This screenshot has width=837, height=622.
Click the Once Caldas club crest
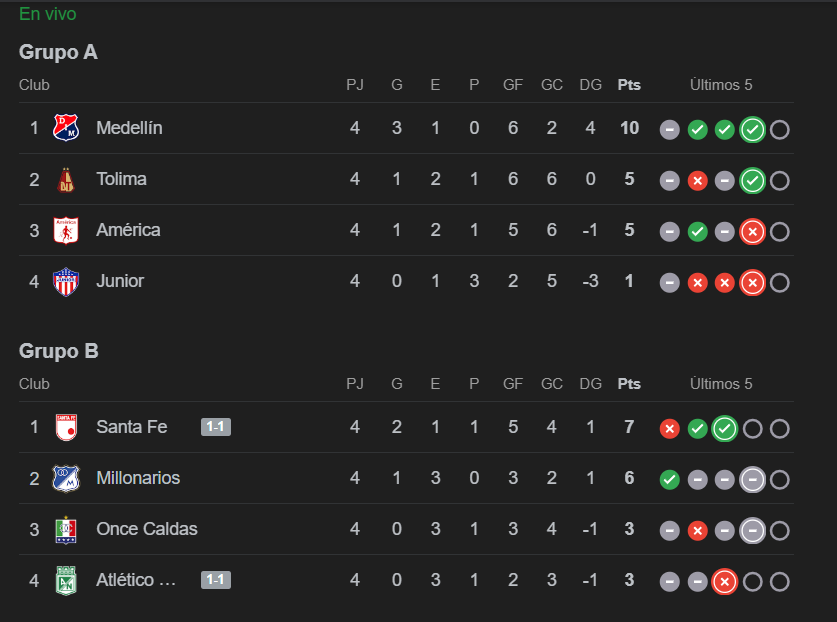click(66, 529)
